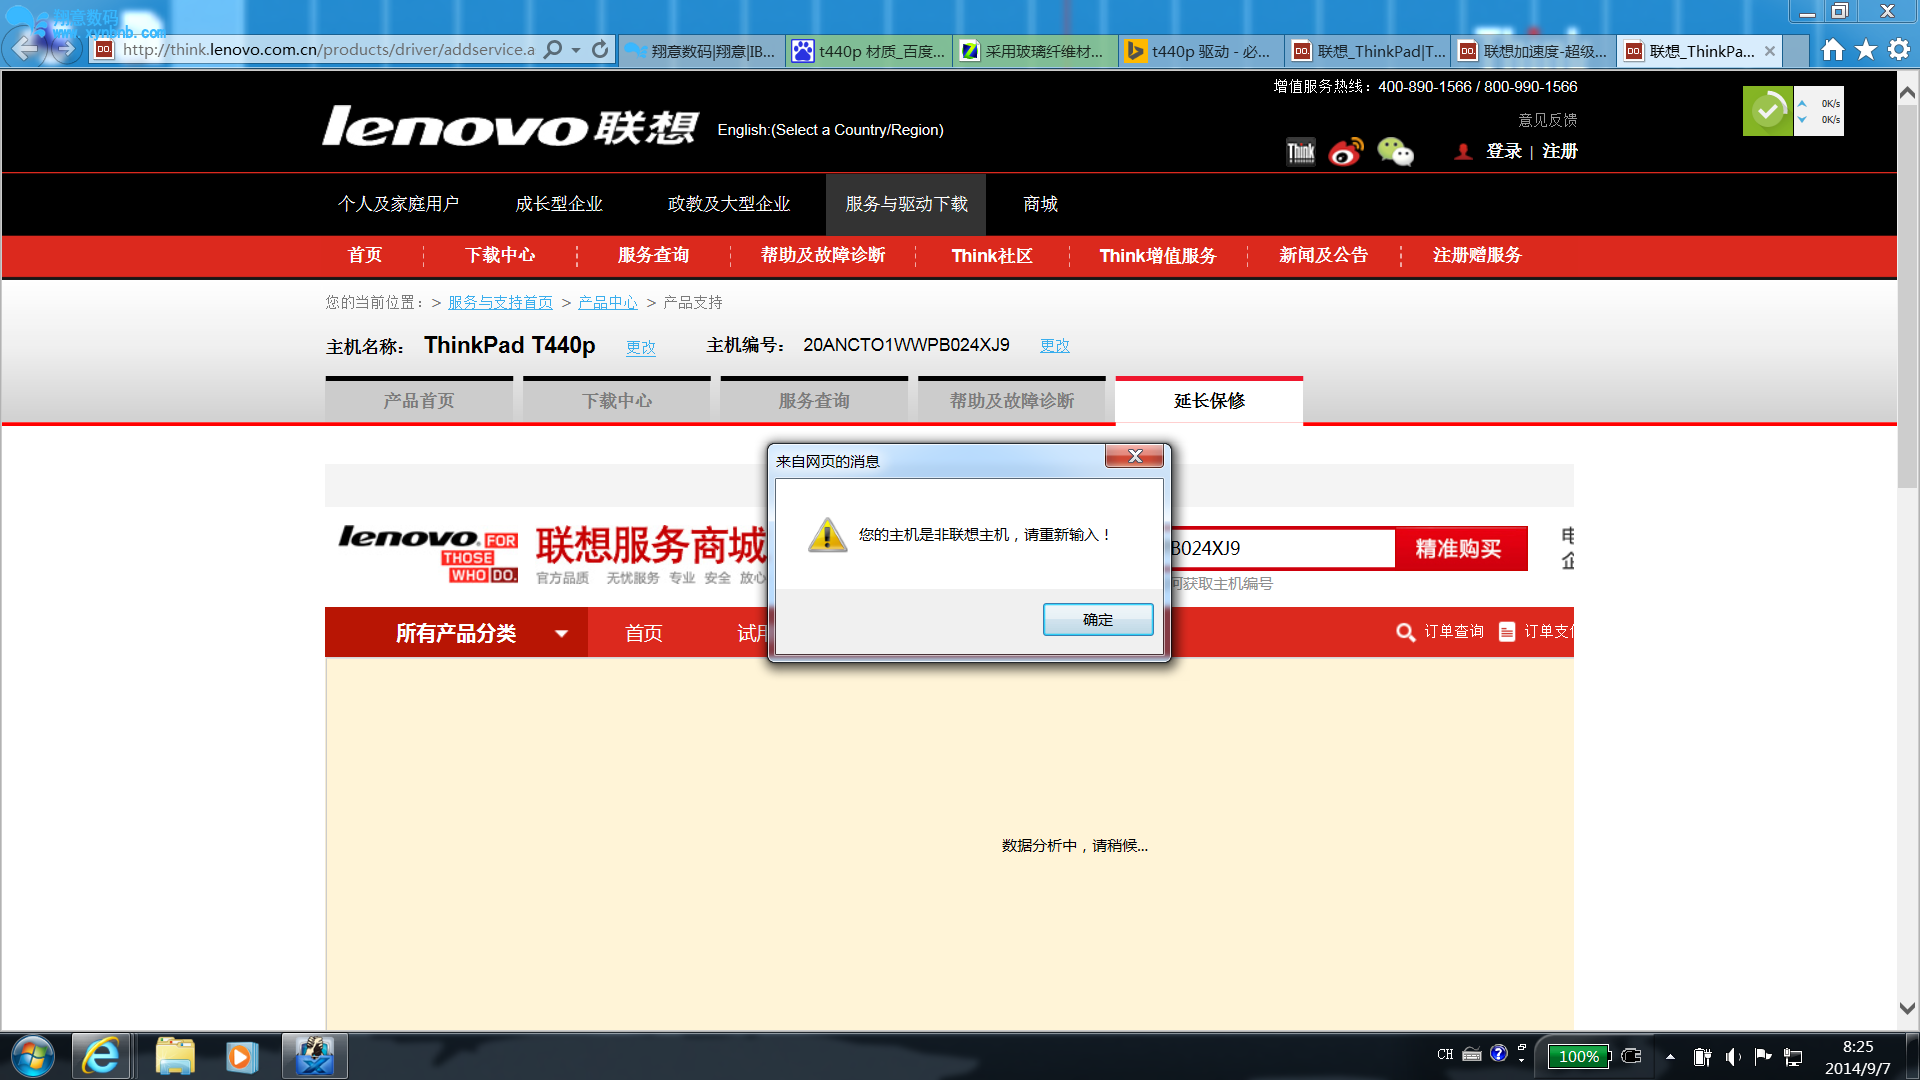This screenshot has width=1920, height=1080.
Task: Open 成长型企业 menu
Action: (x=559, y=204)
